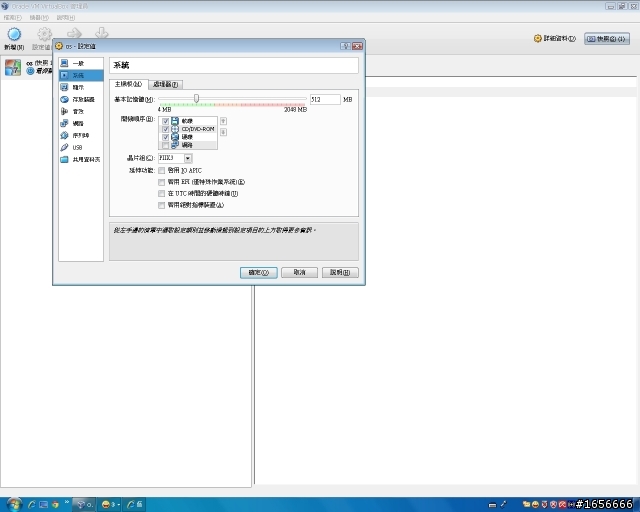This screenshot has height=512, width=640.
Task: Click the Details (詳細資料) button
Action: click(x=555, y=38)
